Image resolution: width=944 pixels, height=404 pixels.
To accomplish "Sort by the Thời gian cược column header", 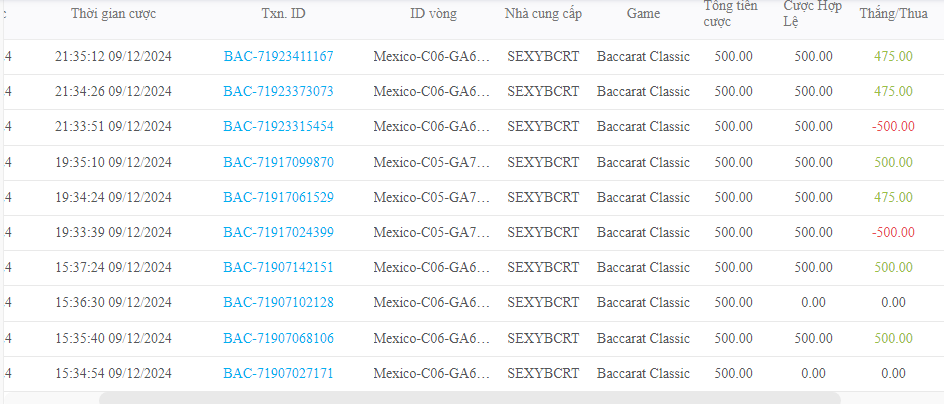I will click(113, 14).
